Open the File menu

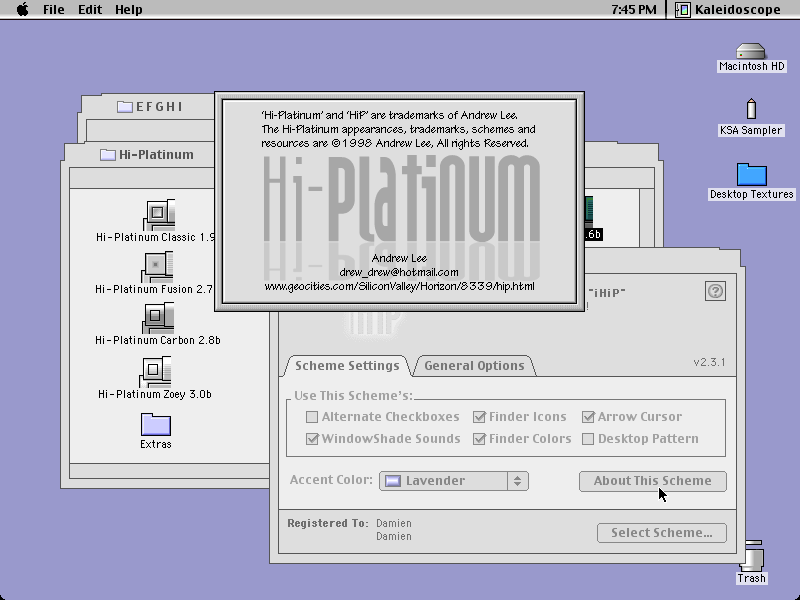[x=54, y=9]
